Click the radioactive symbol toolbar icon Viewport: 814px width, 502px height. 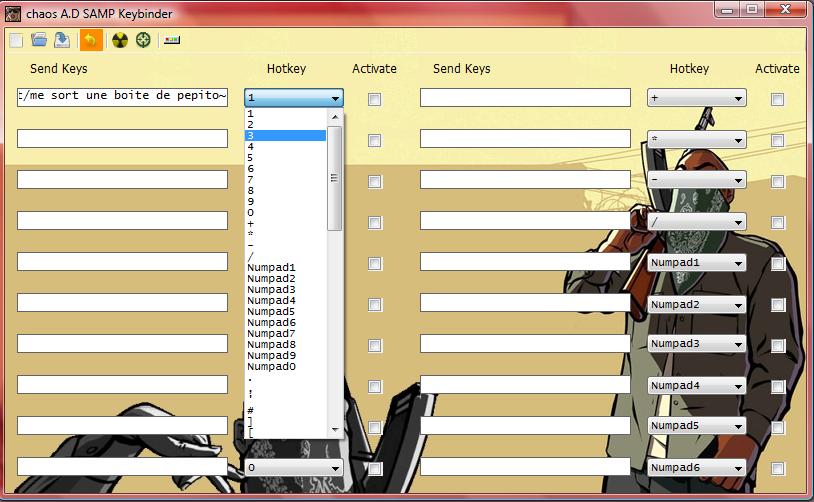tap(120, 40)
